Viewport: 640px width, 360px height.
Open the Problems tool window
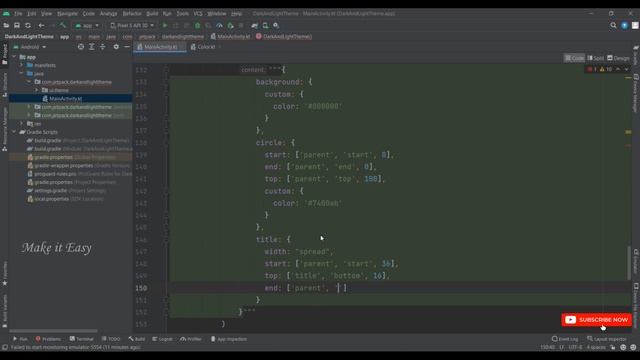(x=48, y=339)
